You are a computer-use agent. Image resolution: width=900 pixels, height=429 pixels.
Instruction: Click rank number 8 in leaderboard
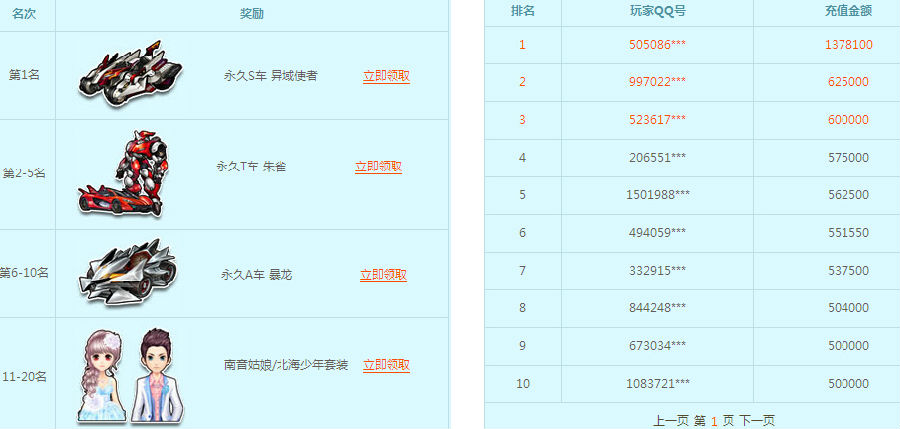(x=522, y=307)
